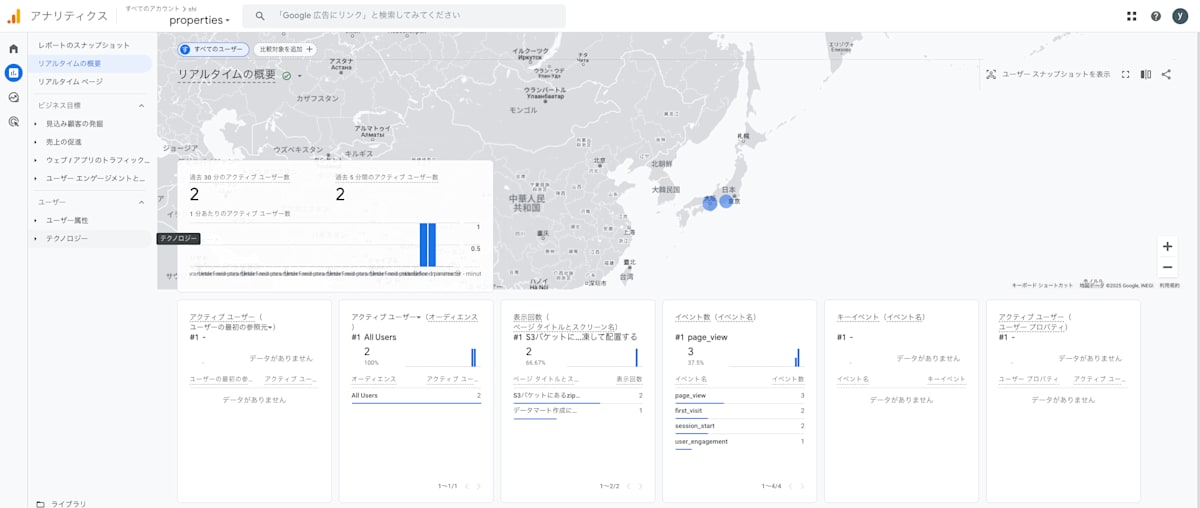
Task: Click the All Users table row
Action: (x=416, y=396)
